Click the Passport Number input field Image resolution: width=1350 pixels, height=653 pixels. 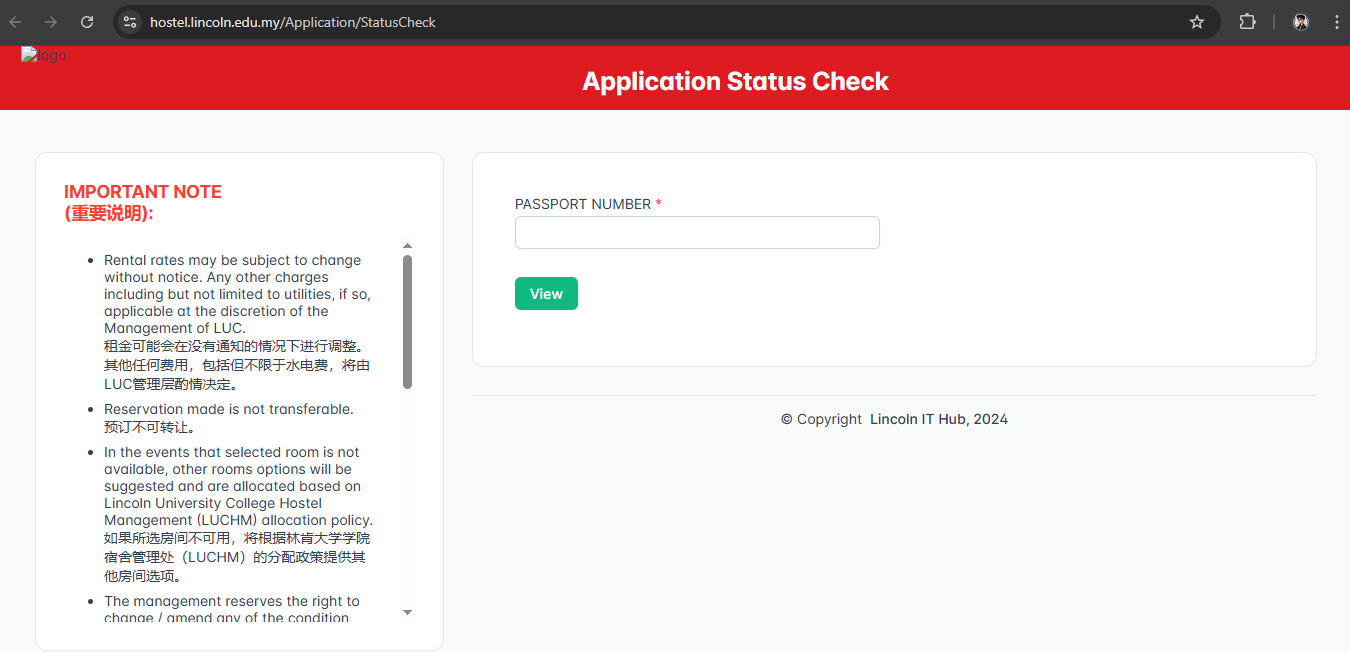(x=697, y=232)
